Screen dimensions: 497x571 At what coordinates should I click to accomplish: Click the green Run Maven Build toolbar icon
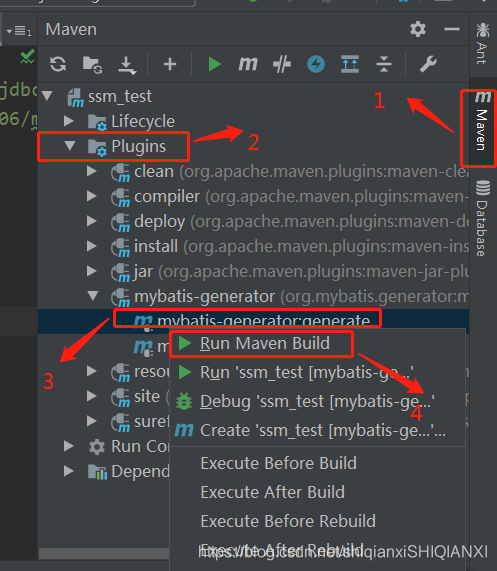(x=214, y=64)
